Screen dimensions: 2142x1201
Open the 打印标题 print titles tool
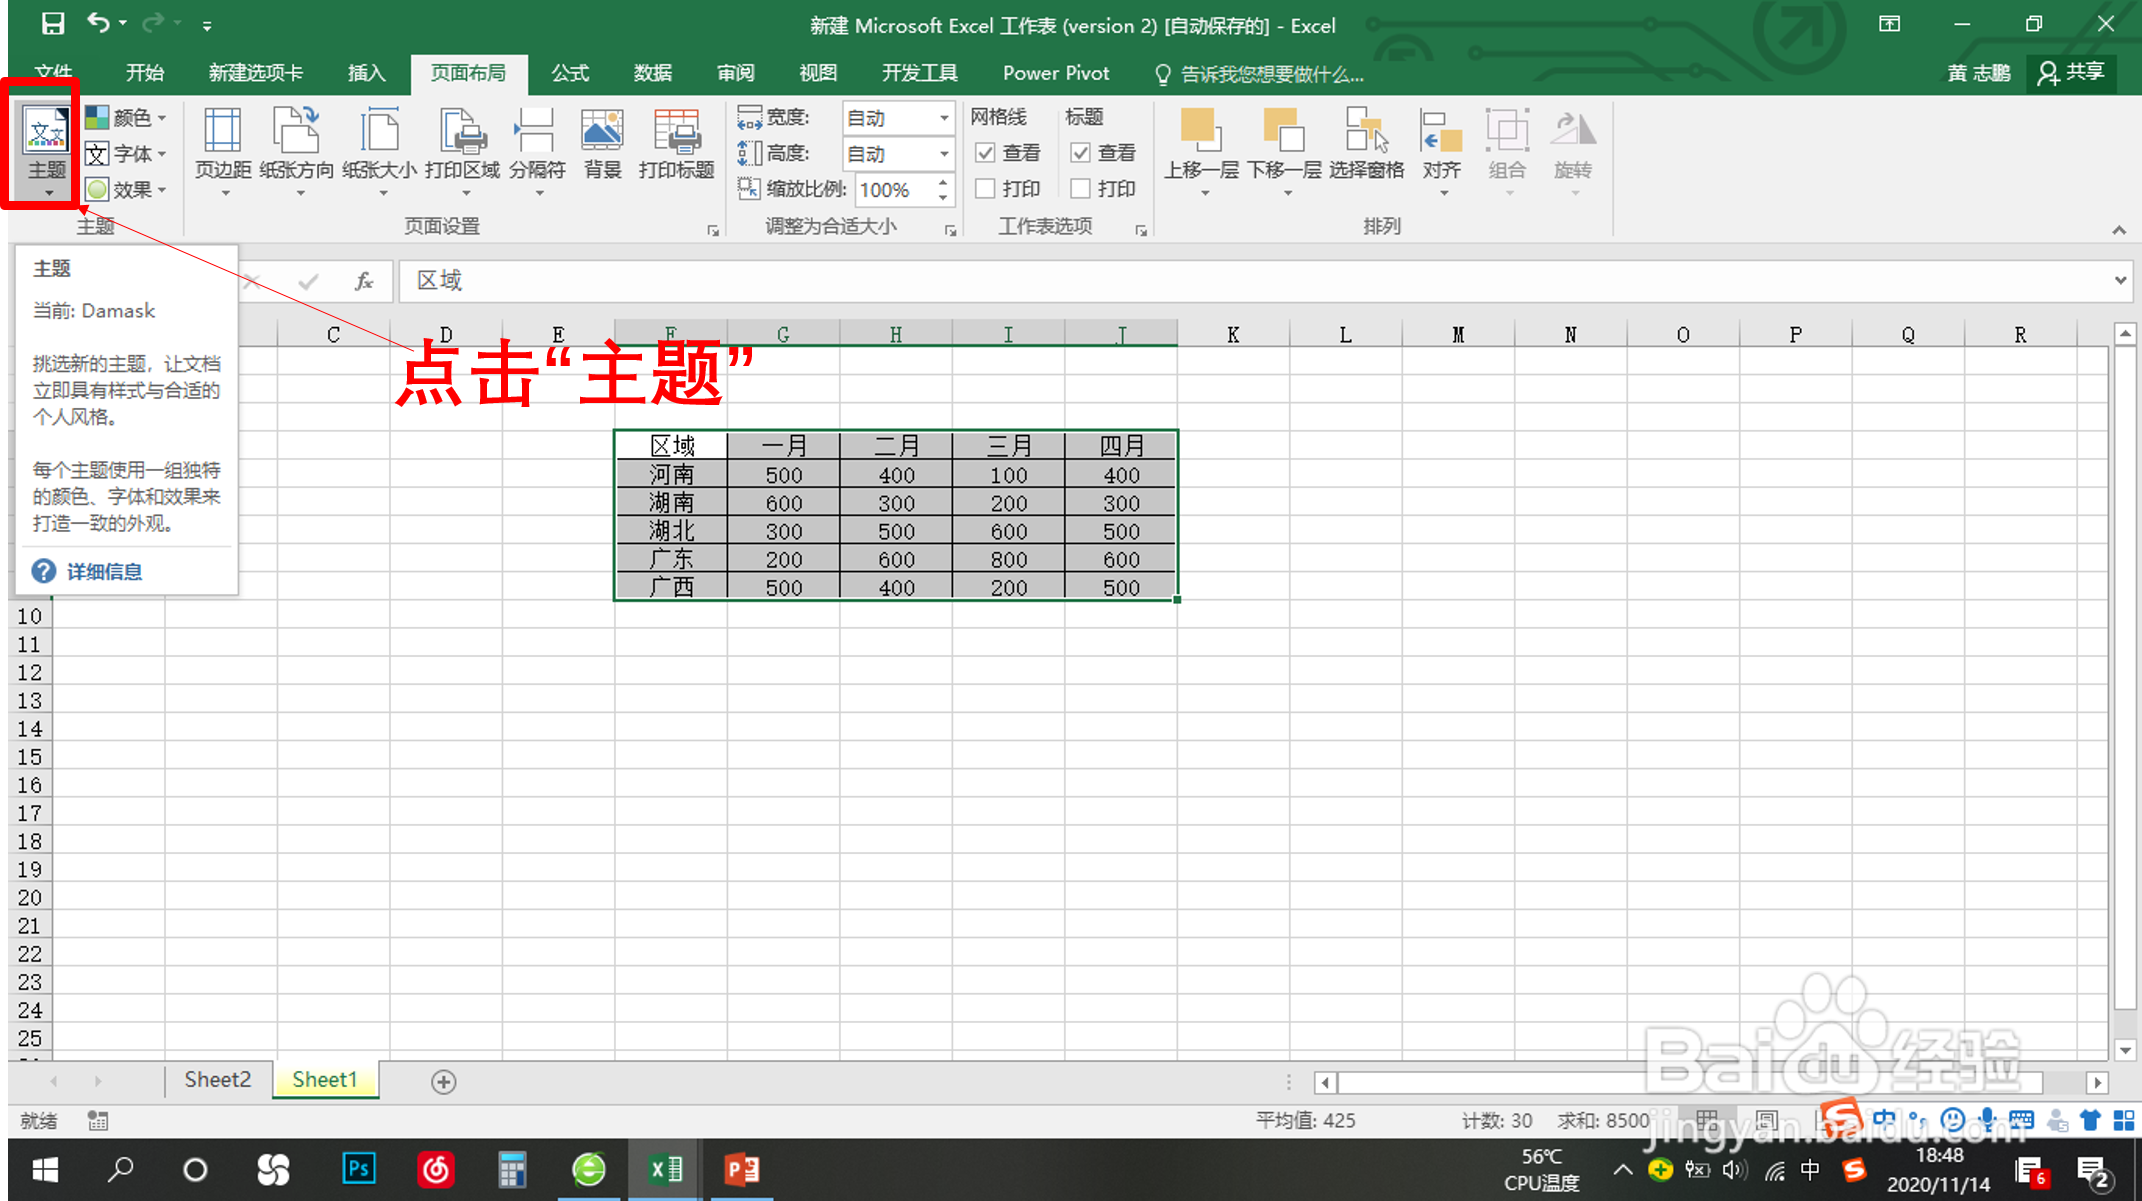click(x=676, y=145)
